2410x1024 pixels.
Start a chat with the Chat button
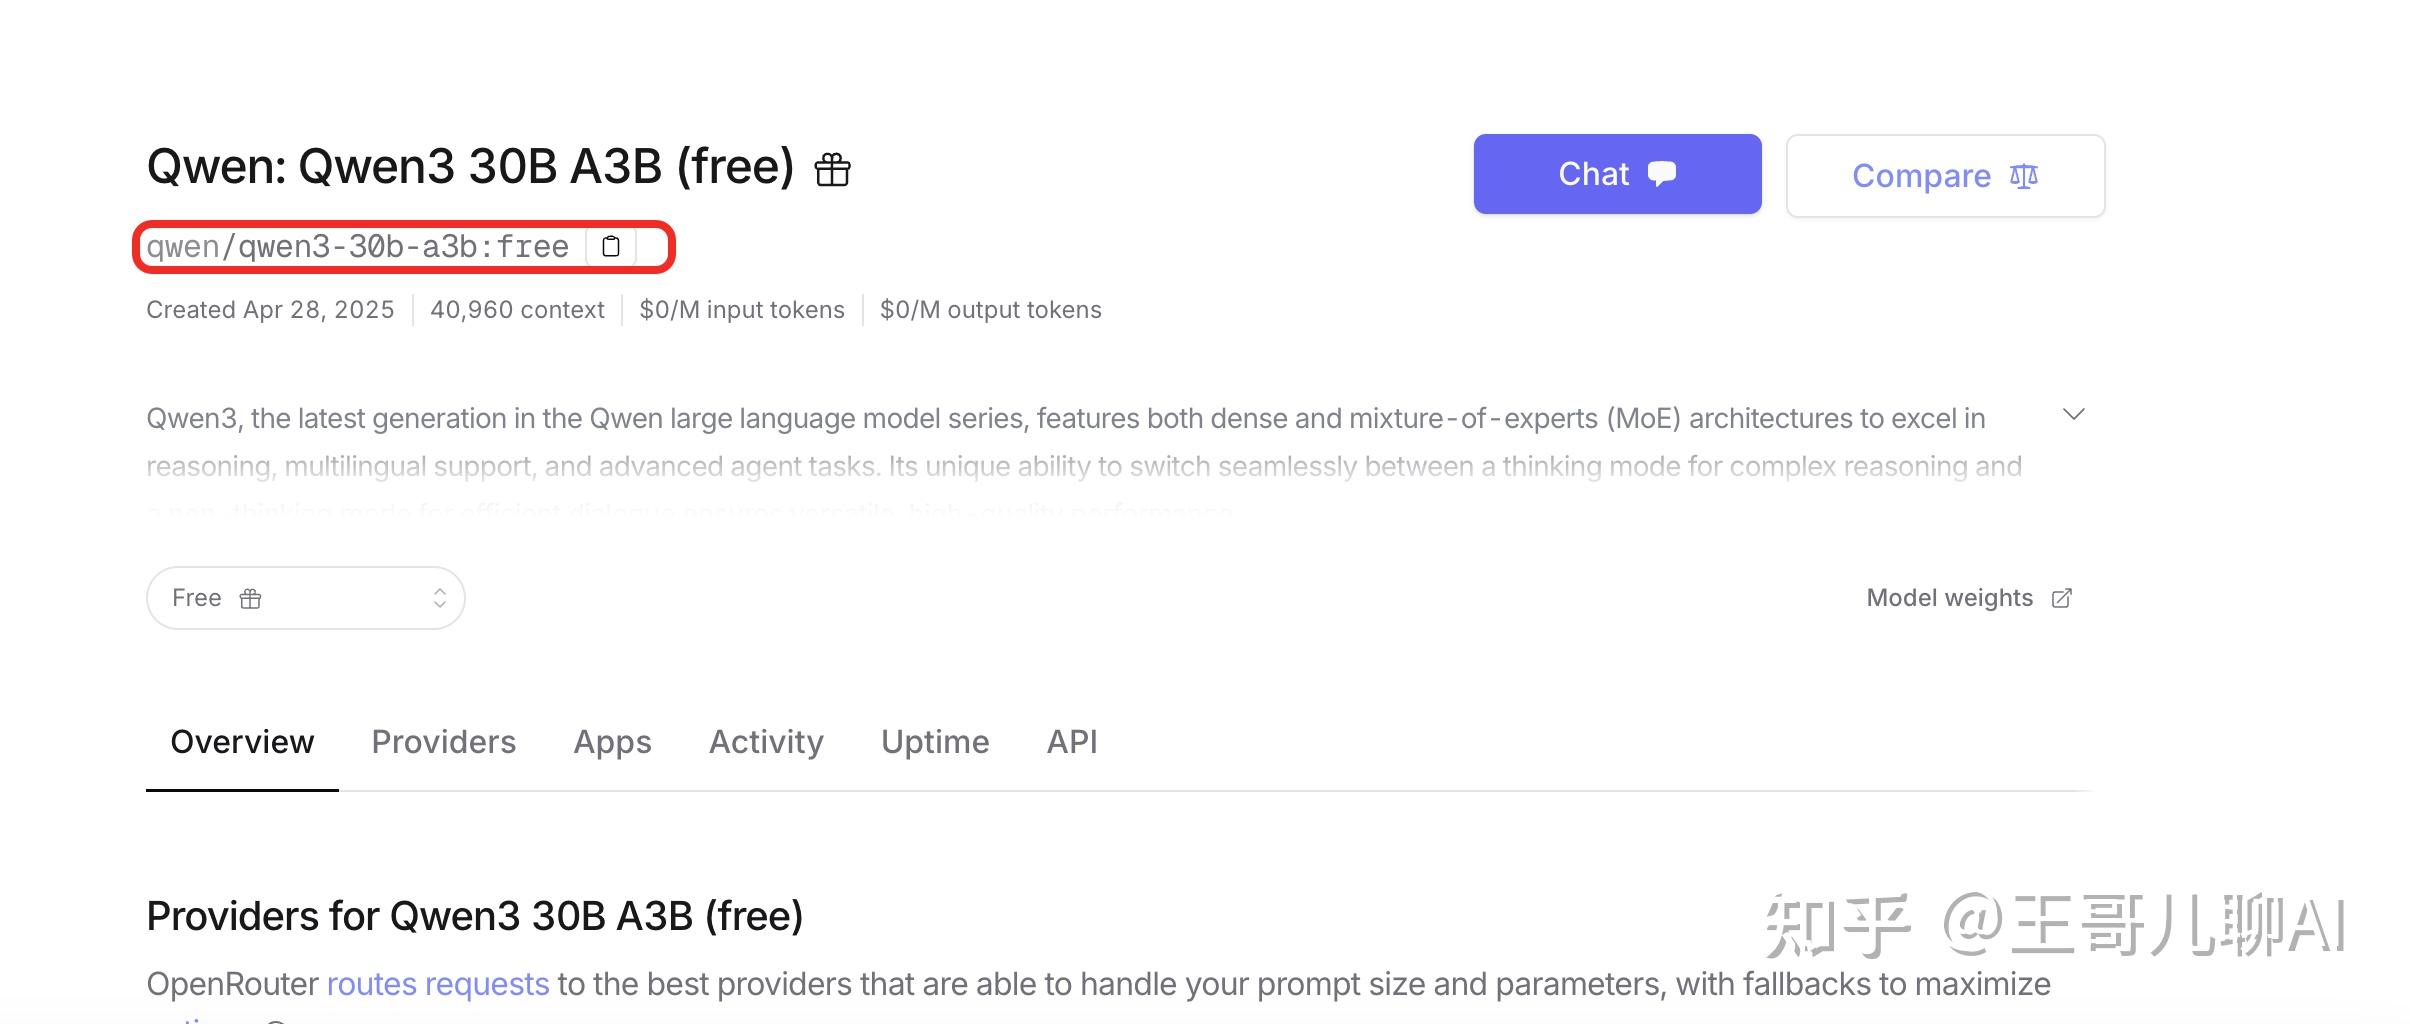tap(1616, 174)
